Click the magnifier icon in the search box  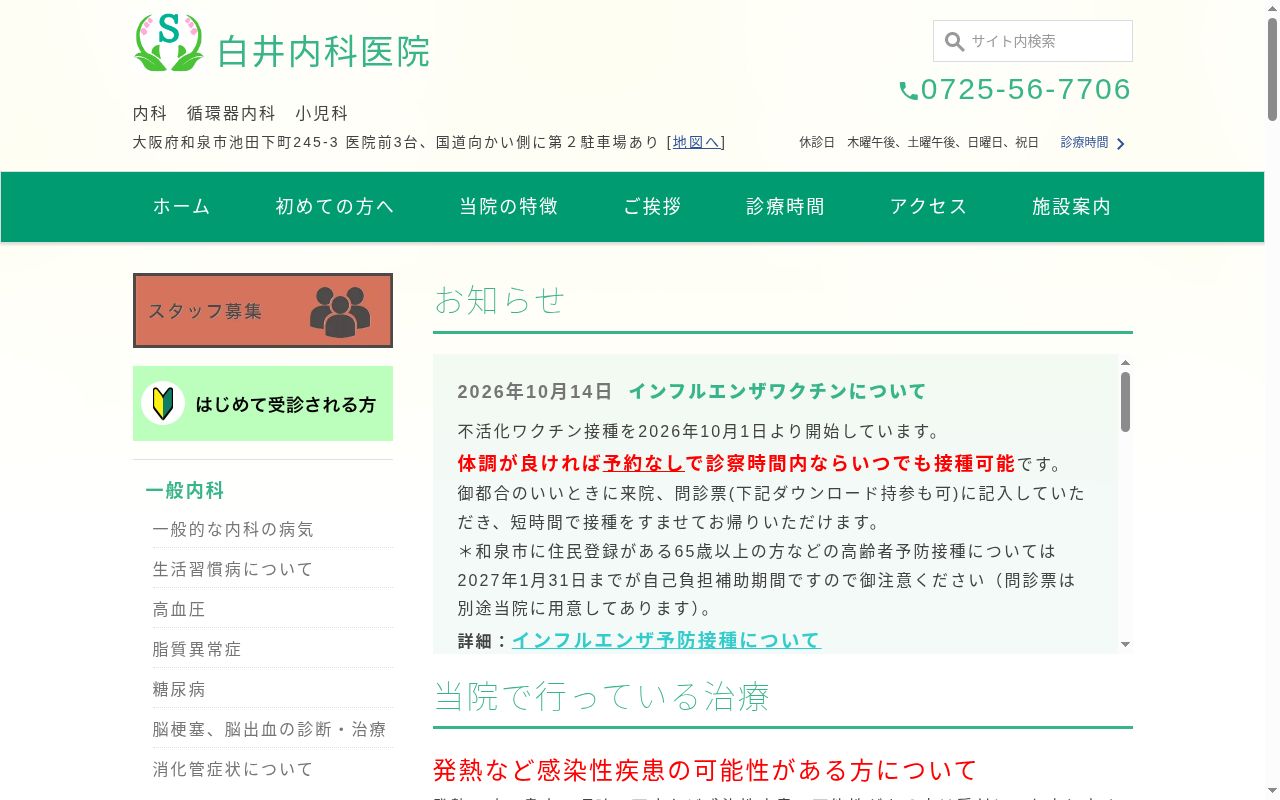click(x=955, y=42)
